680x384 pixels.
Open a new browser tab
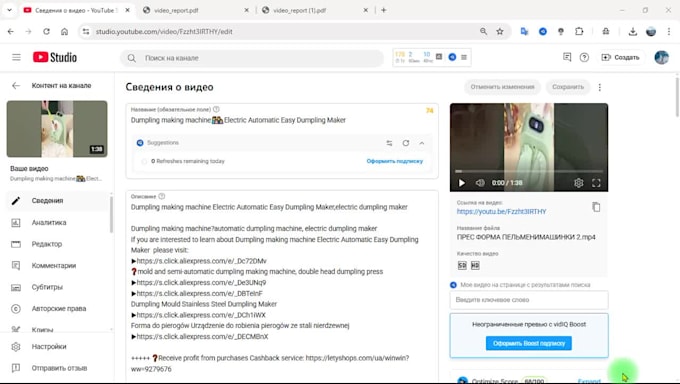383,10
